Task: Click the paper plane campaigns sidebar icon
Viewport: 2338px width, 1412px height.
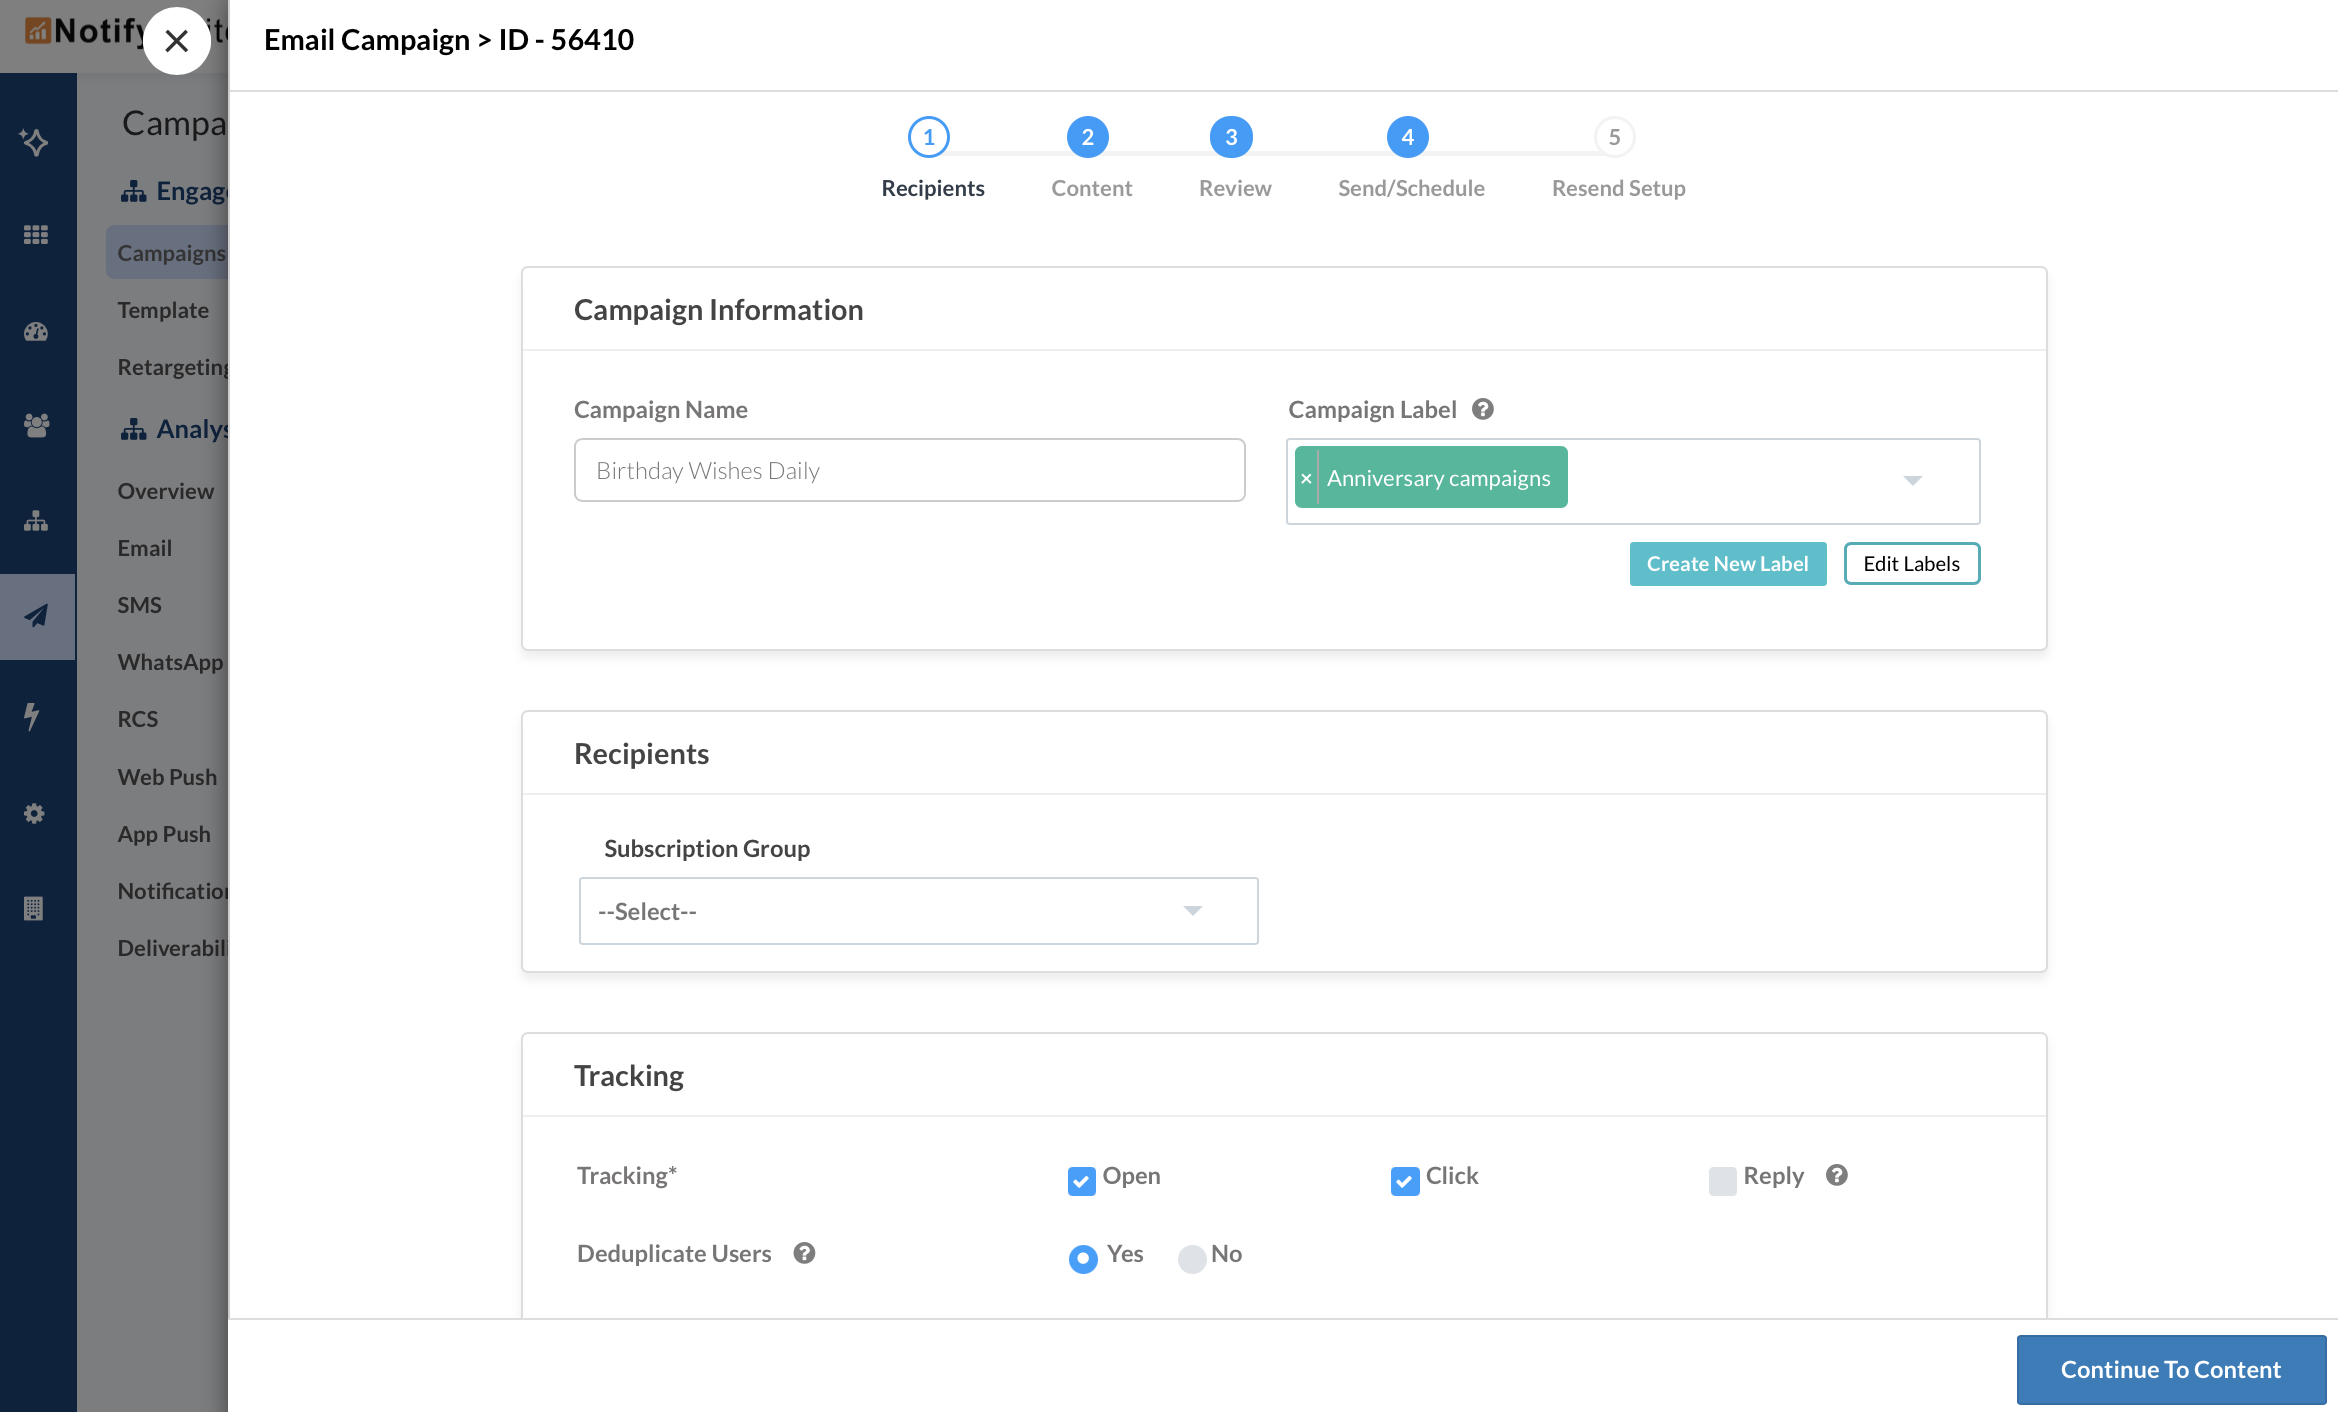Action: [36, 616]
